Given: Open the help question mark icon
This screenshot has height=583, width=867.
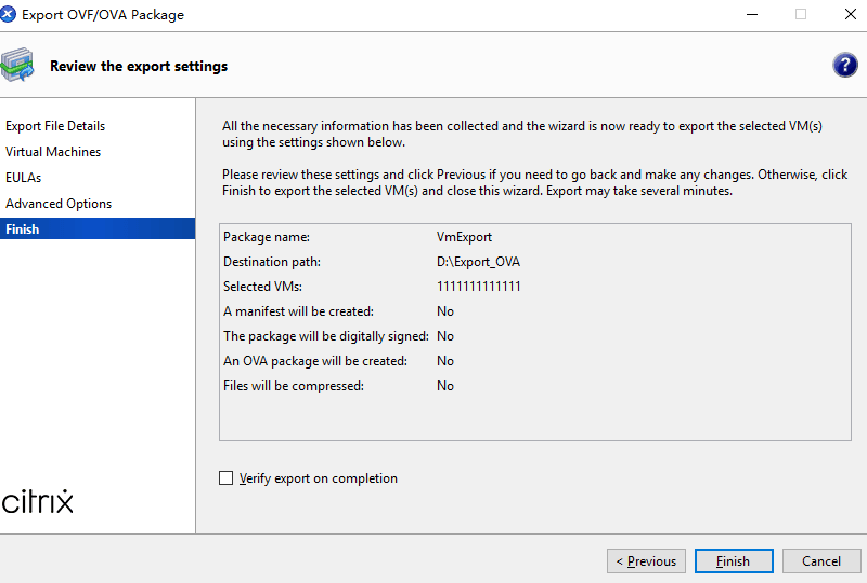Looking at the screenshot, I should [844, 65].
